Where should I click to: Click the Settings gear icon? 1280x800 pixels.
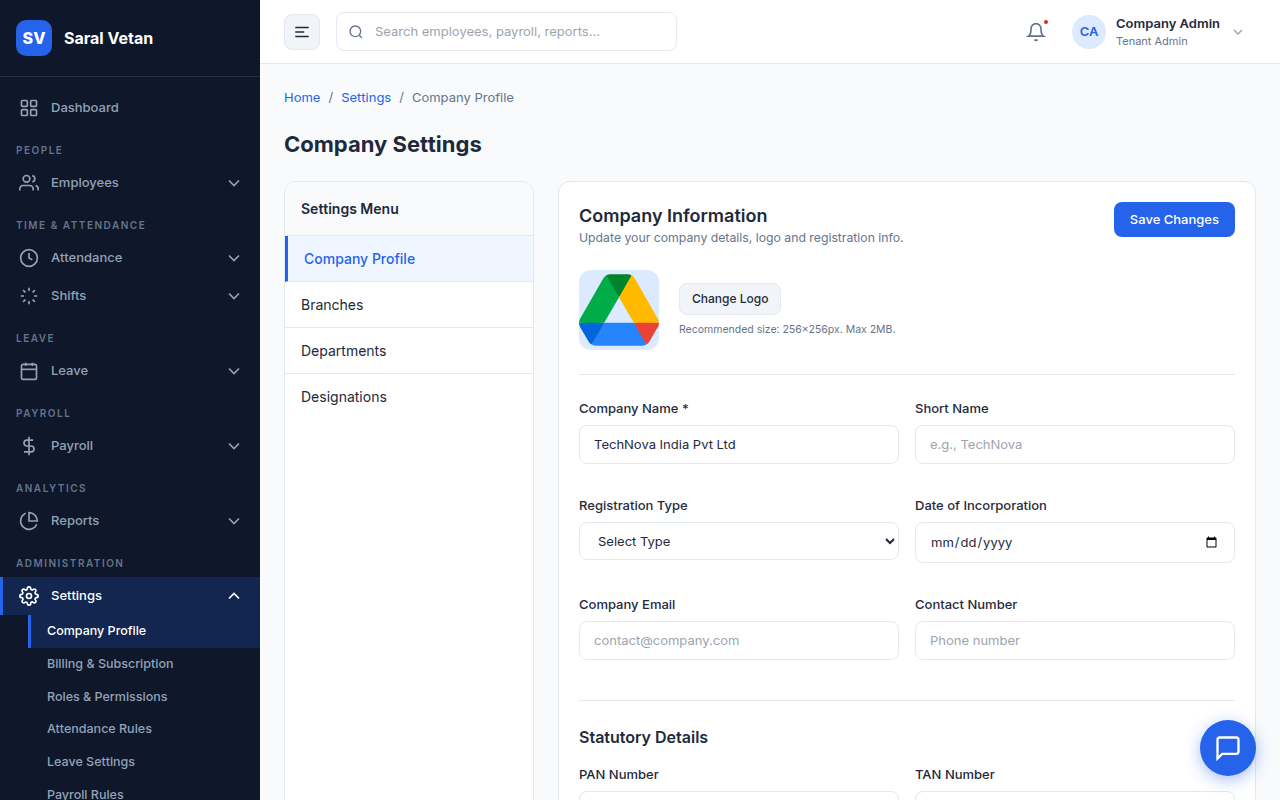point(29,596)
